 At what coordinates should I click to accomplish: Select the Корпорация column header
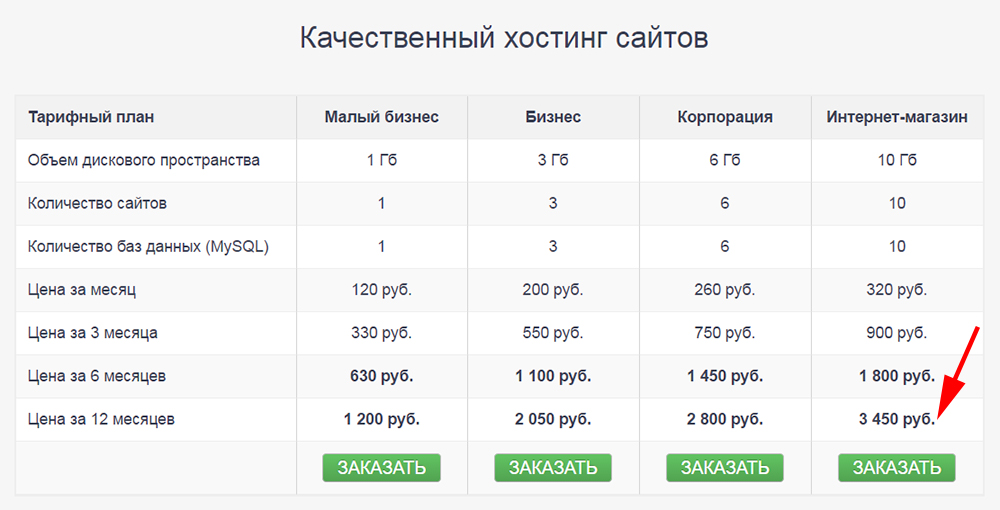[725, 117]
